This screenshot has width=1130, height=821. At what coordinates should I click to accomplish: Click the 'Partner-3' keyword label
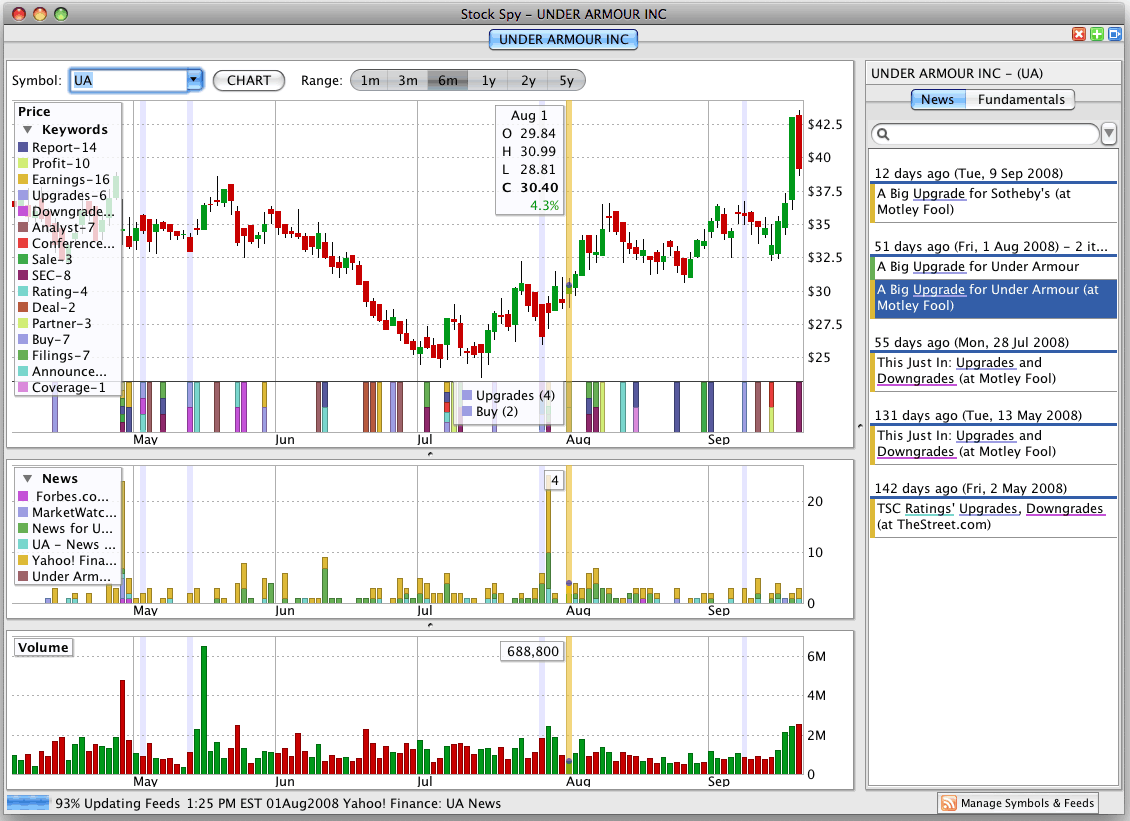coord(61,324)
